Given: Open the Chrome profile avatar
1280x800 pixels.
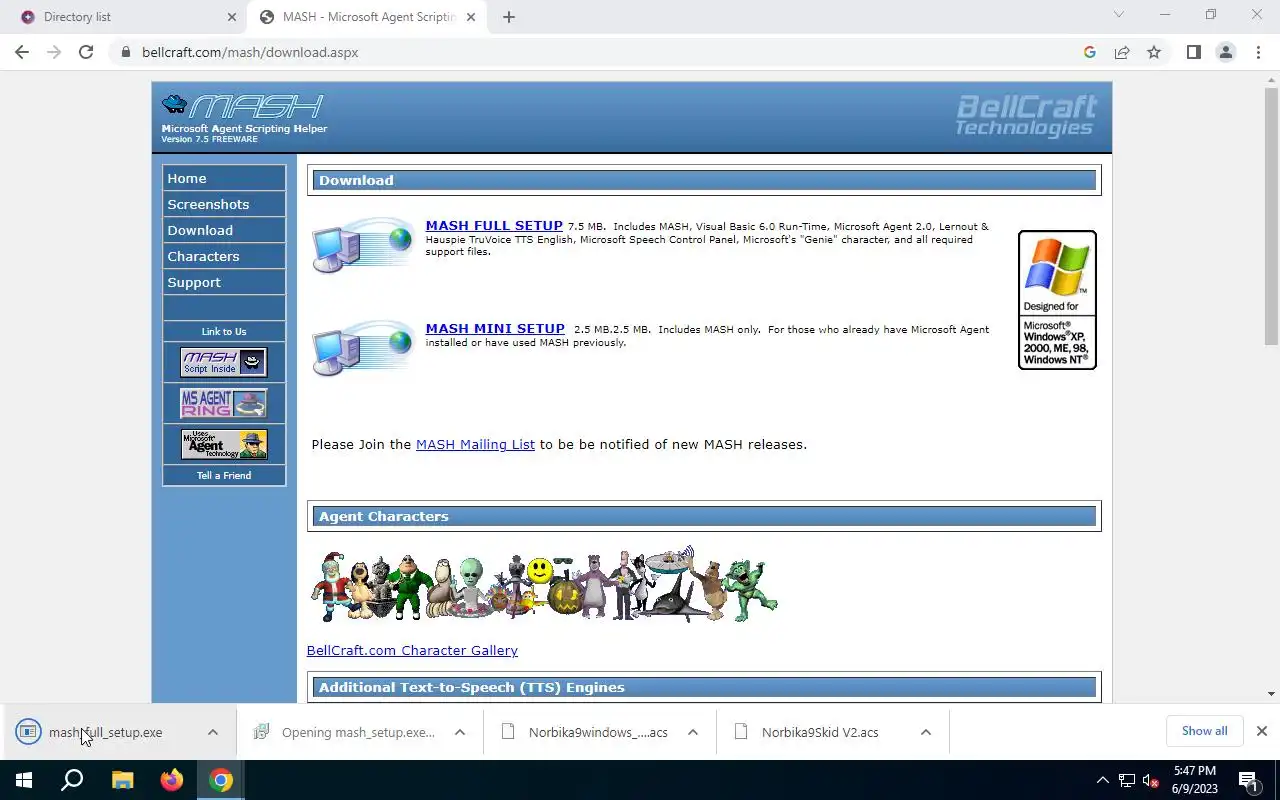Looking at the screenshot, I should click(1225, 52).
